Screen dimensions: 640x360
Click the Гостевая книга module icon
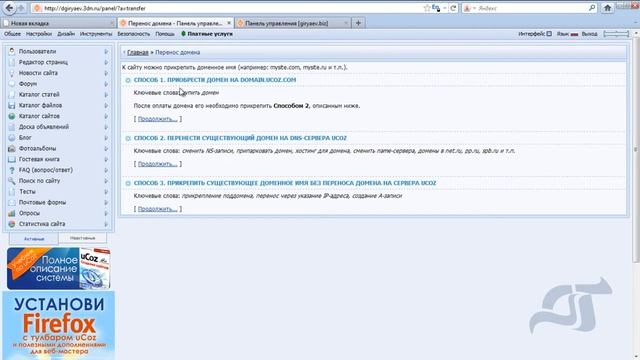[12, 159]
